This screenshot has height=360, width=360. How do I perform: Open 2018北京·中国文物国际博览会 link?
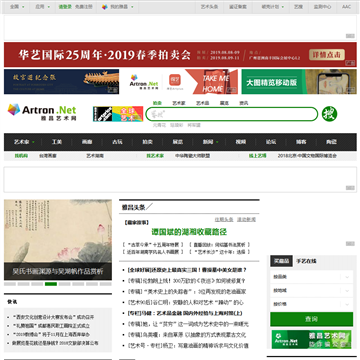coord(307,156)
